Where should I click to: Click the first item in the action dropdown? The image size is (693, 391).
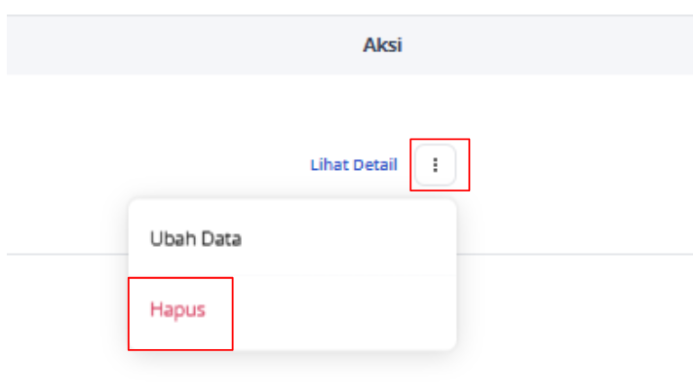[292, 239]
